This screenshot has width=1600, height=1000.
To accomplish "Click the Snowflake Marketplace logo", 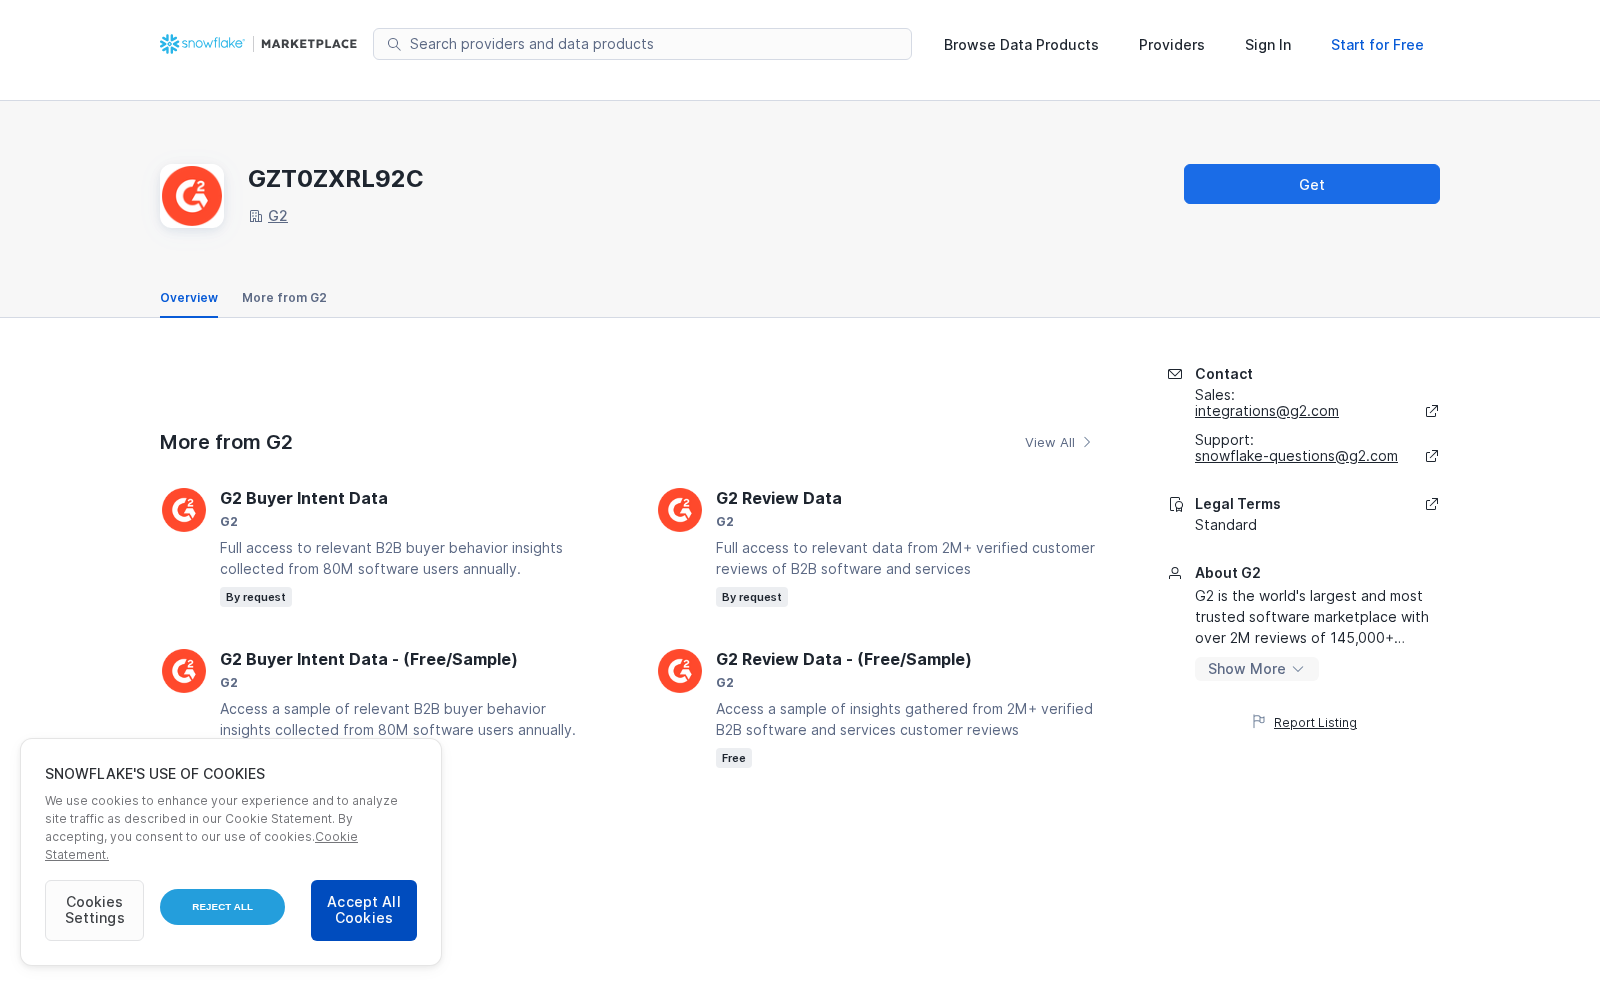I will point(258,44).
